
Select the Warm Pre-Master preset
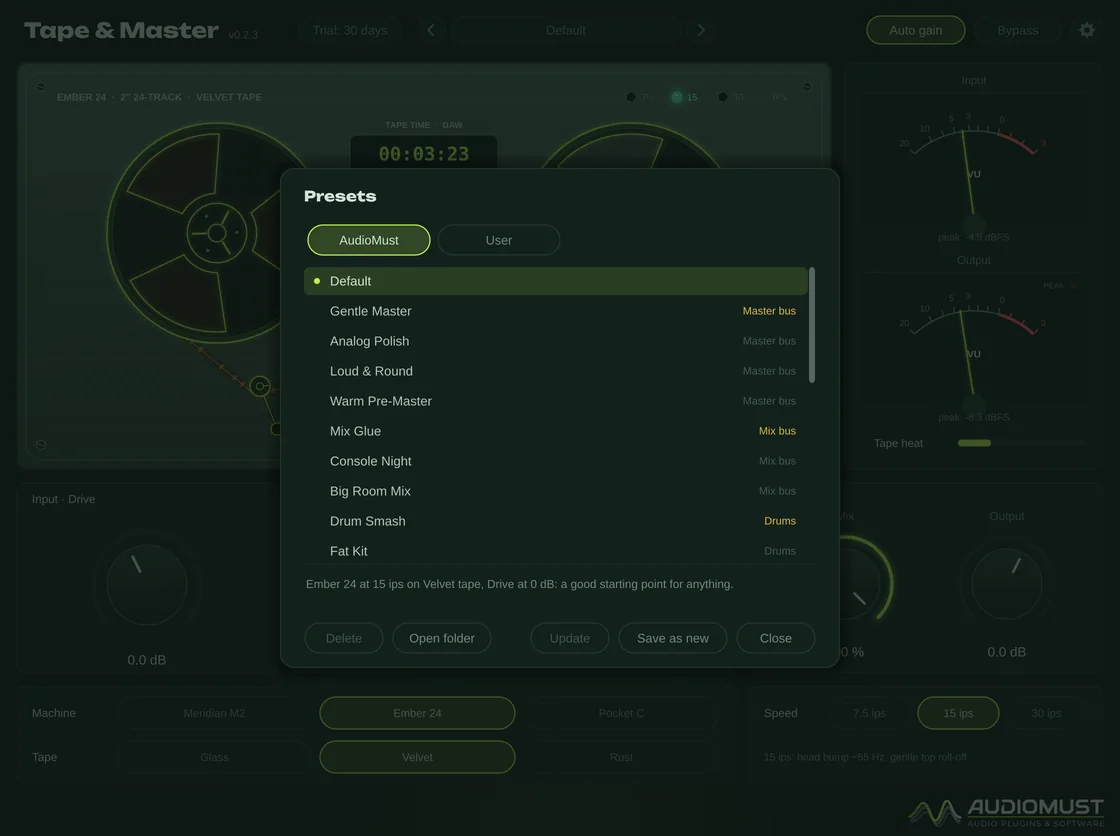(556, 401)
